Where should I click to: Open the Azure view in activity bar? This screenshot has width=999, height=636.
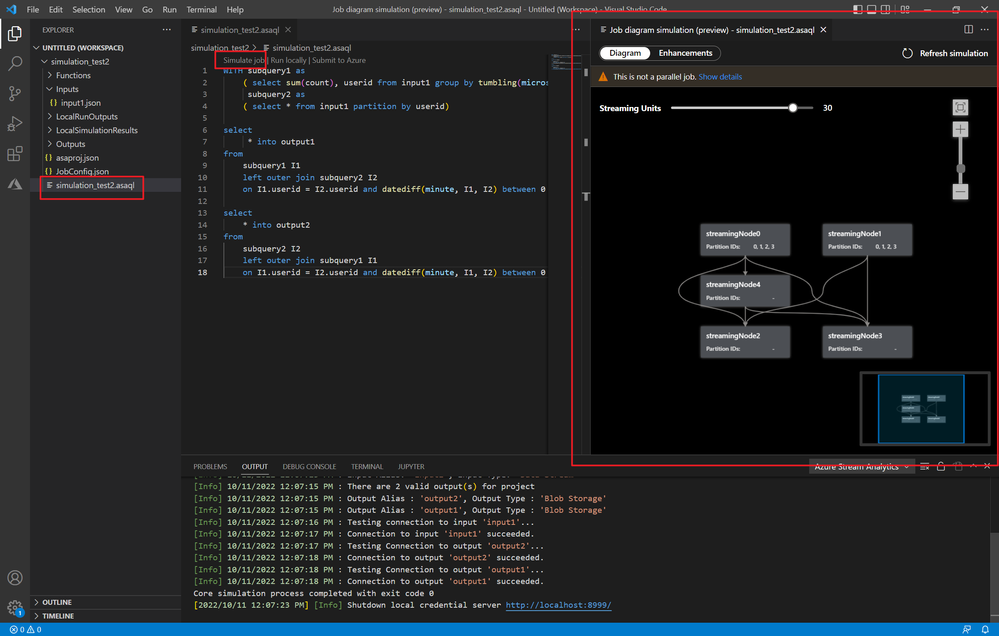[x=15, y=184]
